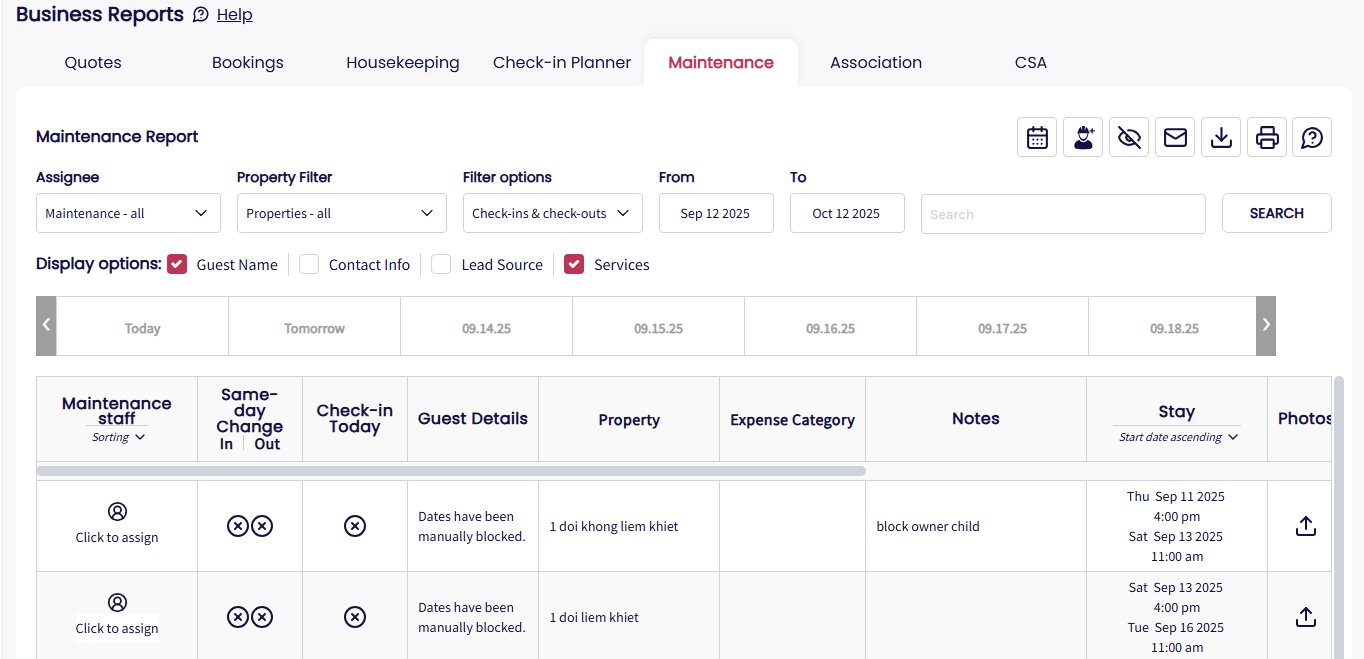Open the Assignee dropdown
Screen dimensions: 1364x659
(x=128, y=213)
